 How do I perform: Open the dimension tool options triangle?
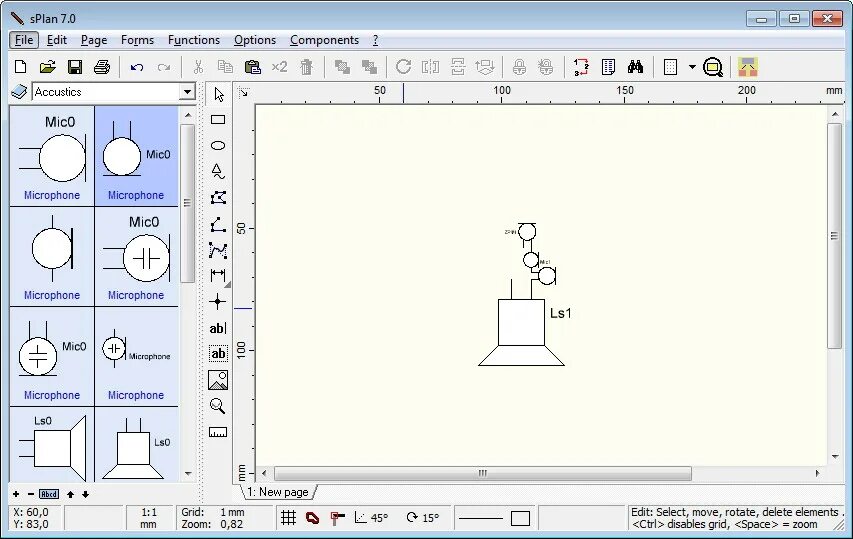[227, 284]
